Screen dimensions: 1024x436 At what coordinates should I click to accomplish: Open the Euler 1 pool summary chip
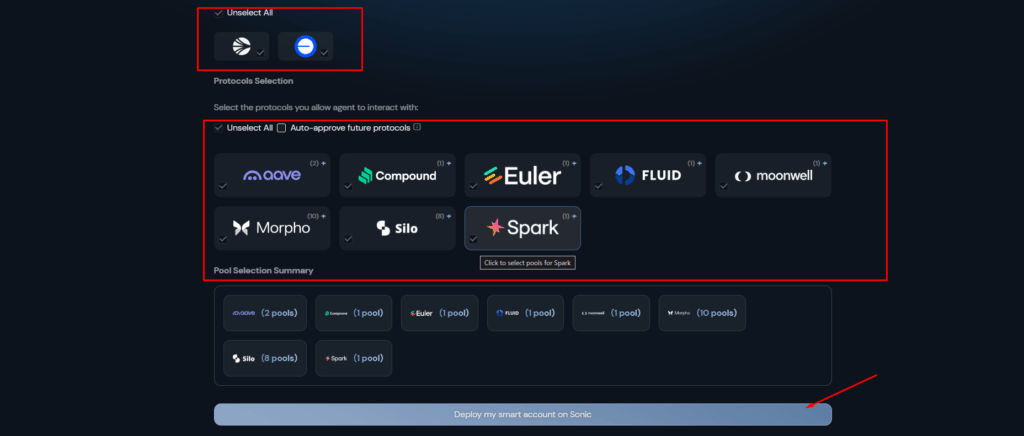click(439, 313)
